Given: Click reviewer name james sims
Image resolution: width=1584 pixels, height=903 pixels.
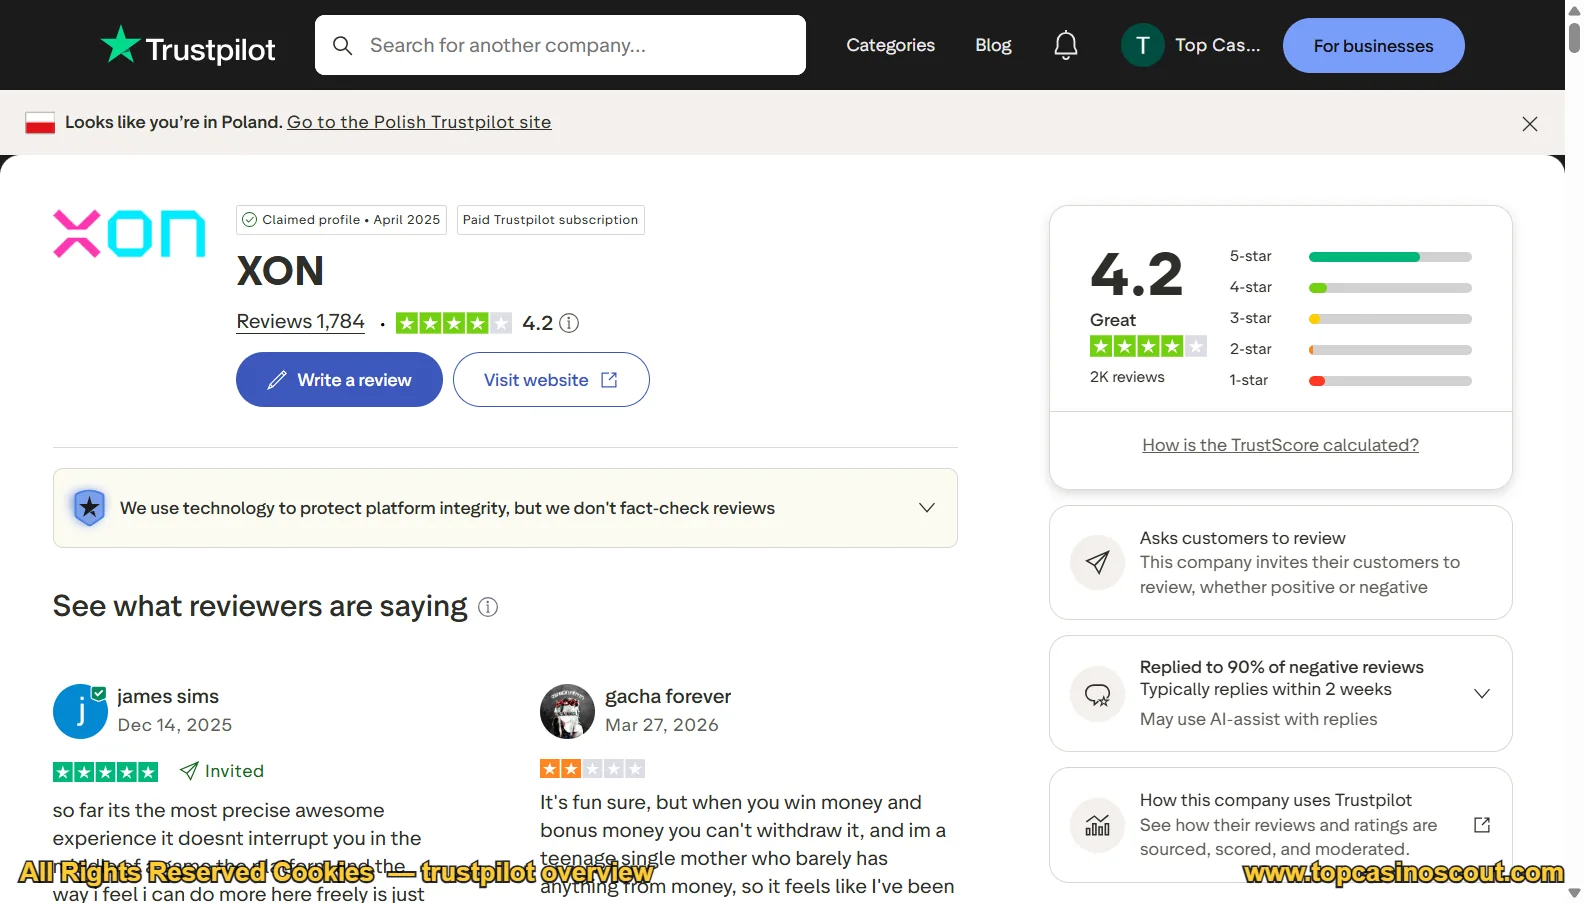Looking at the screenshot, I should pos(168,696).
